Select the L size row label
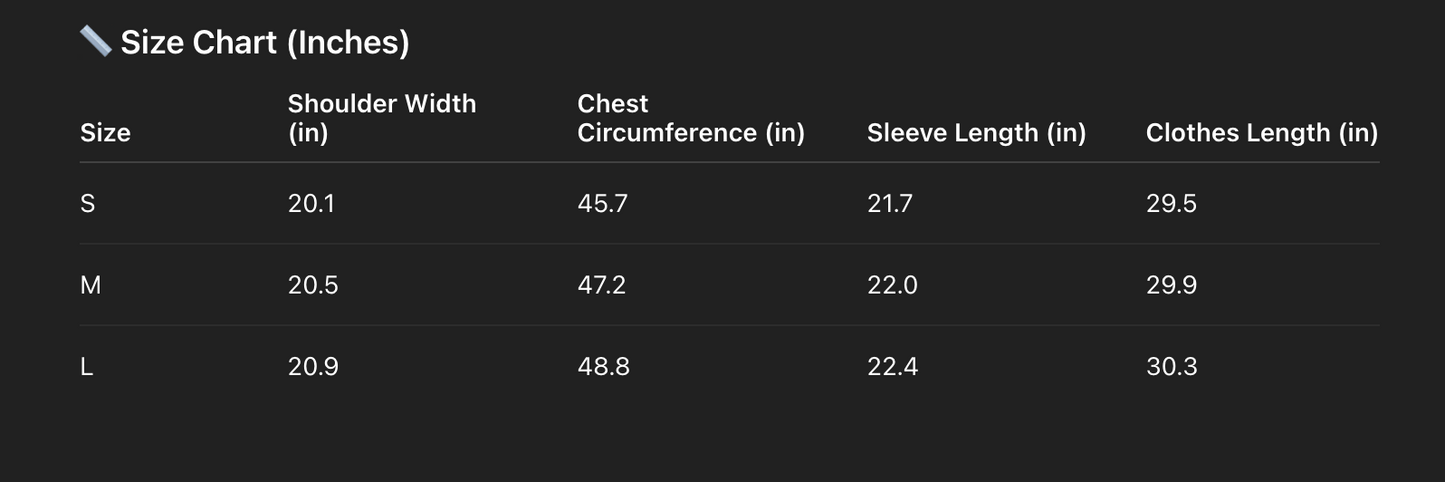The image size is (1445, 482). (x=87, y=367)
